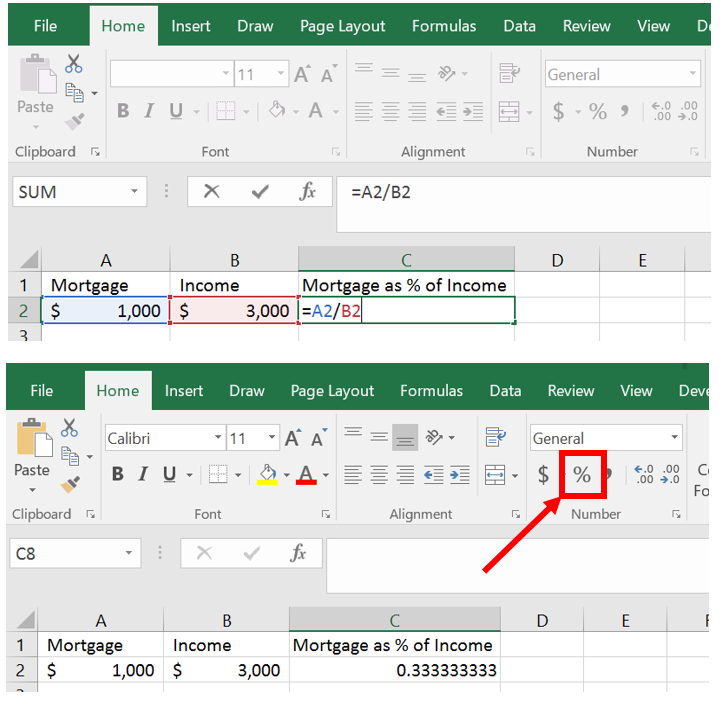Open File tab in upper ribbon

[45, 26]
